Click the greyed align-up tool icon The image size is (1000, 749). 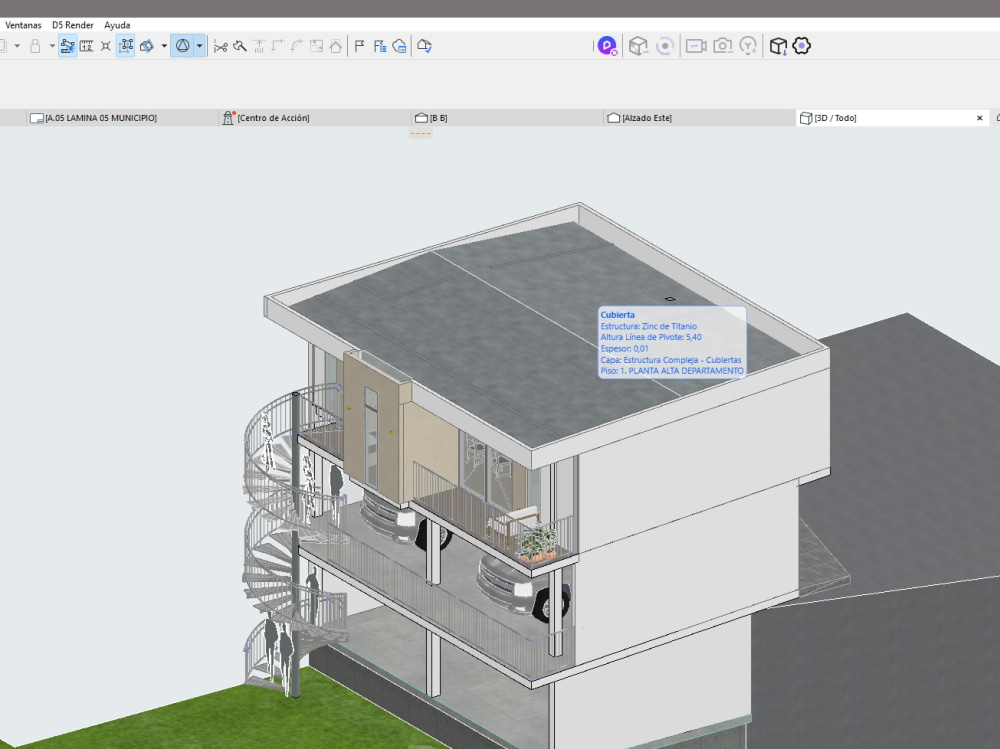point(259,46)
